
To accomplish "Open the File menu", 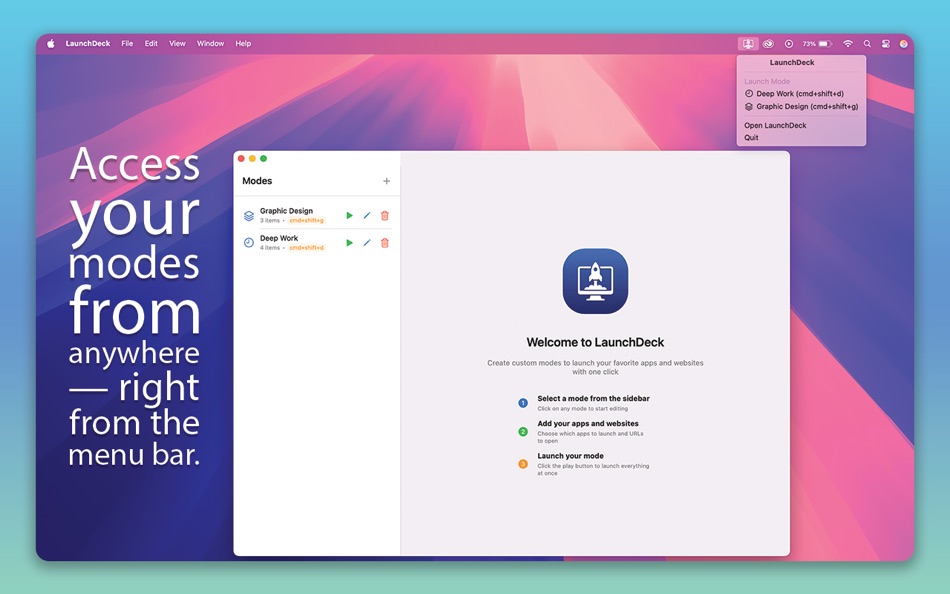I will pyautogui.click(x=127, y=44).
